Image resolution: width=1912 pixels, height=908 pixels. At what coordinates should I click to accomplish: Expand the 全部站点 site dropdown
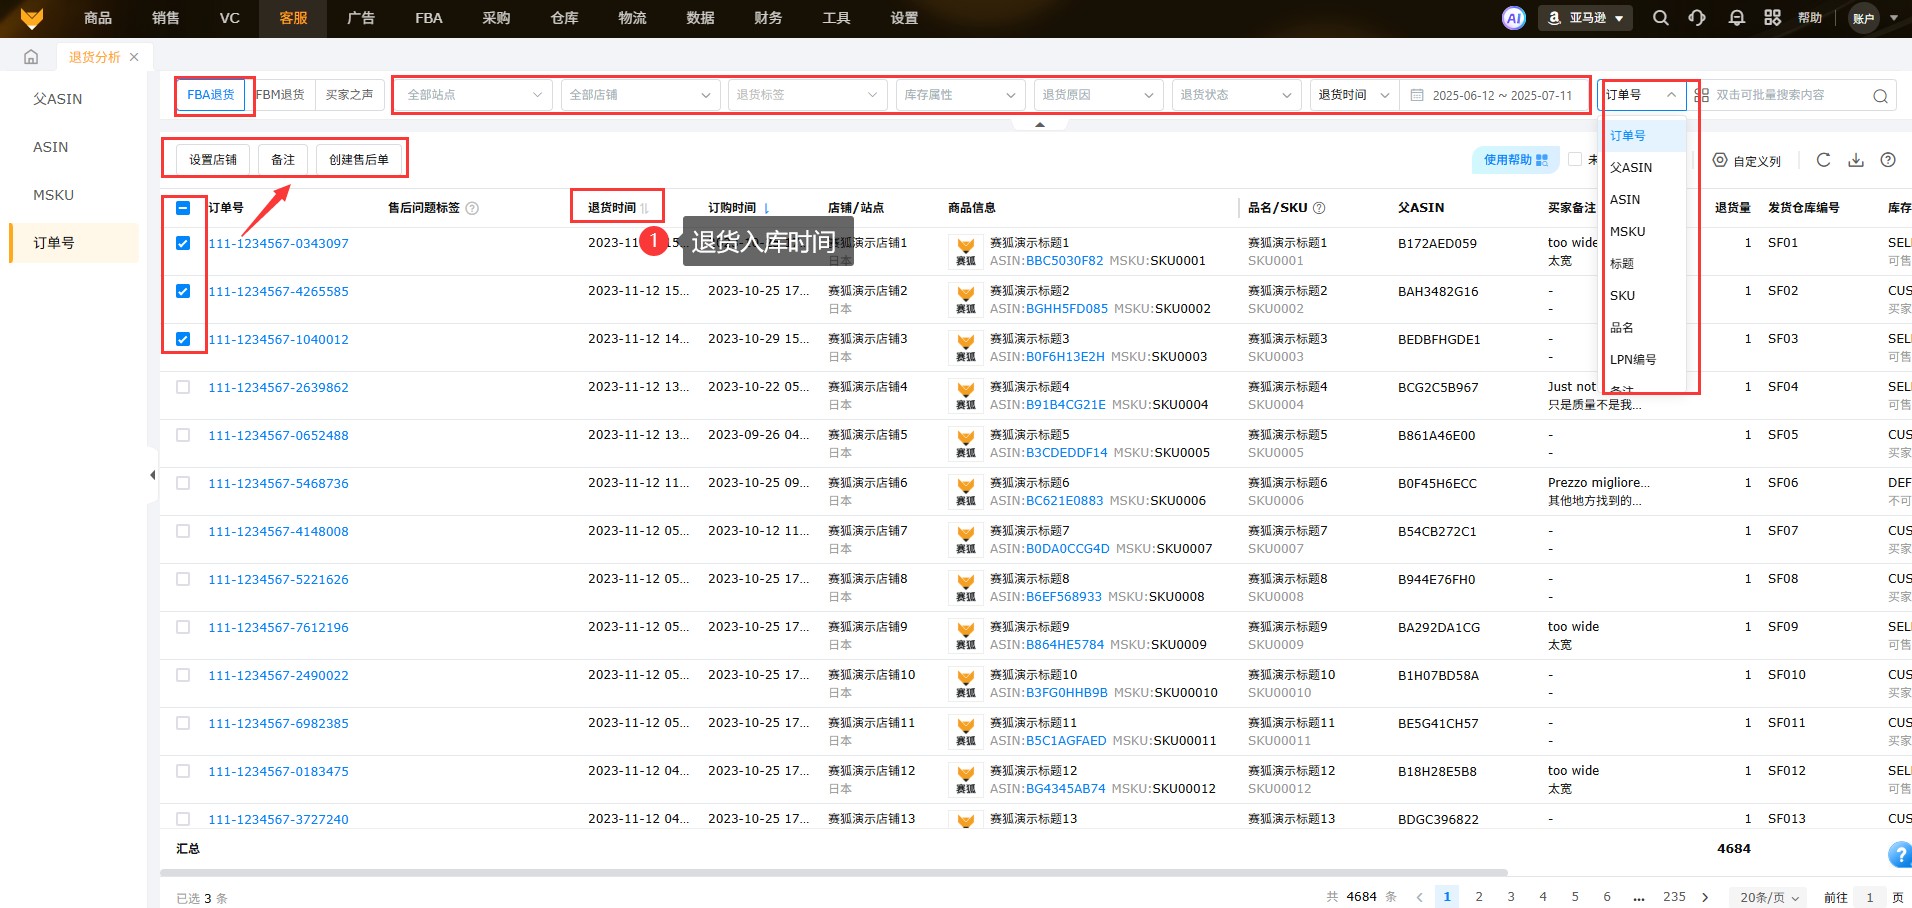(x=473, y=95)
